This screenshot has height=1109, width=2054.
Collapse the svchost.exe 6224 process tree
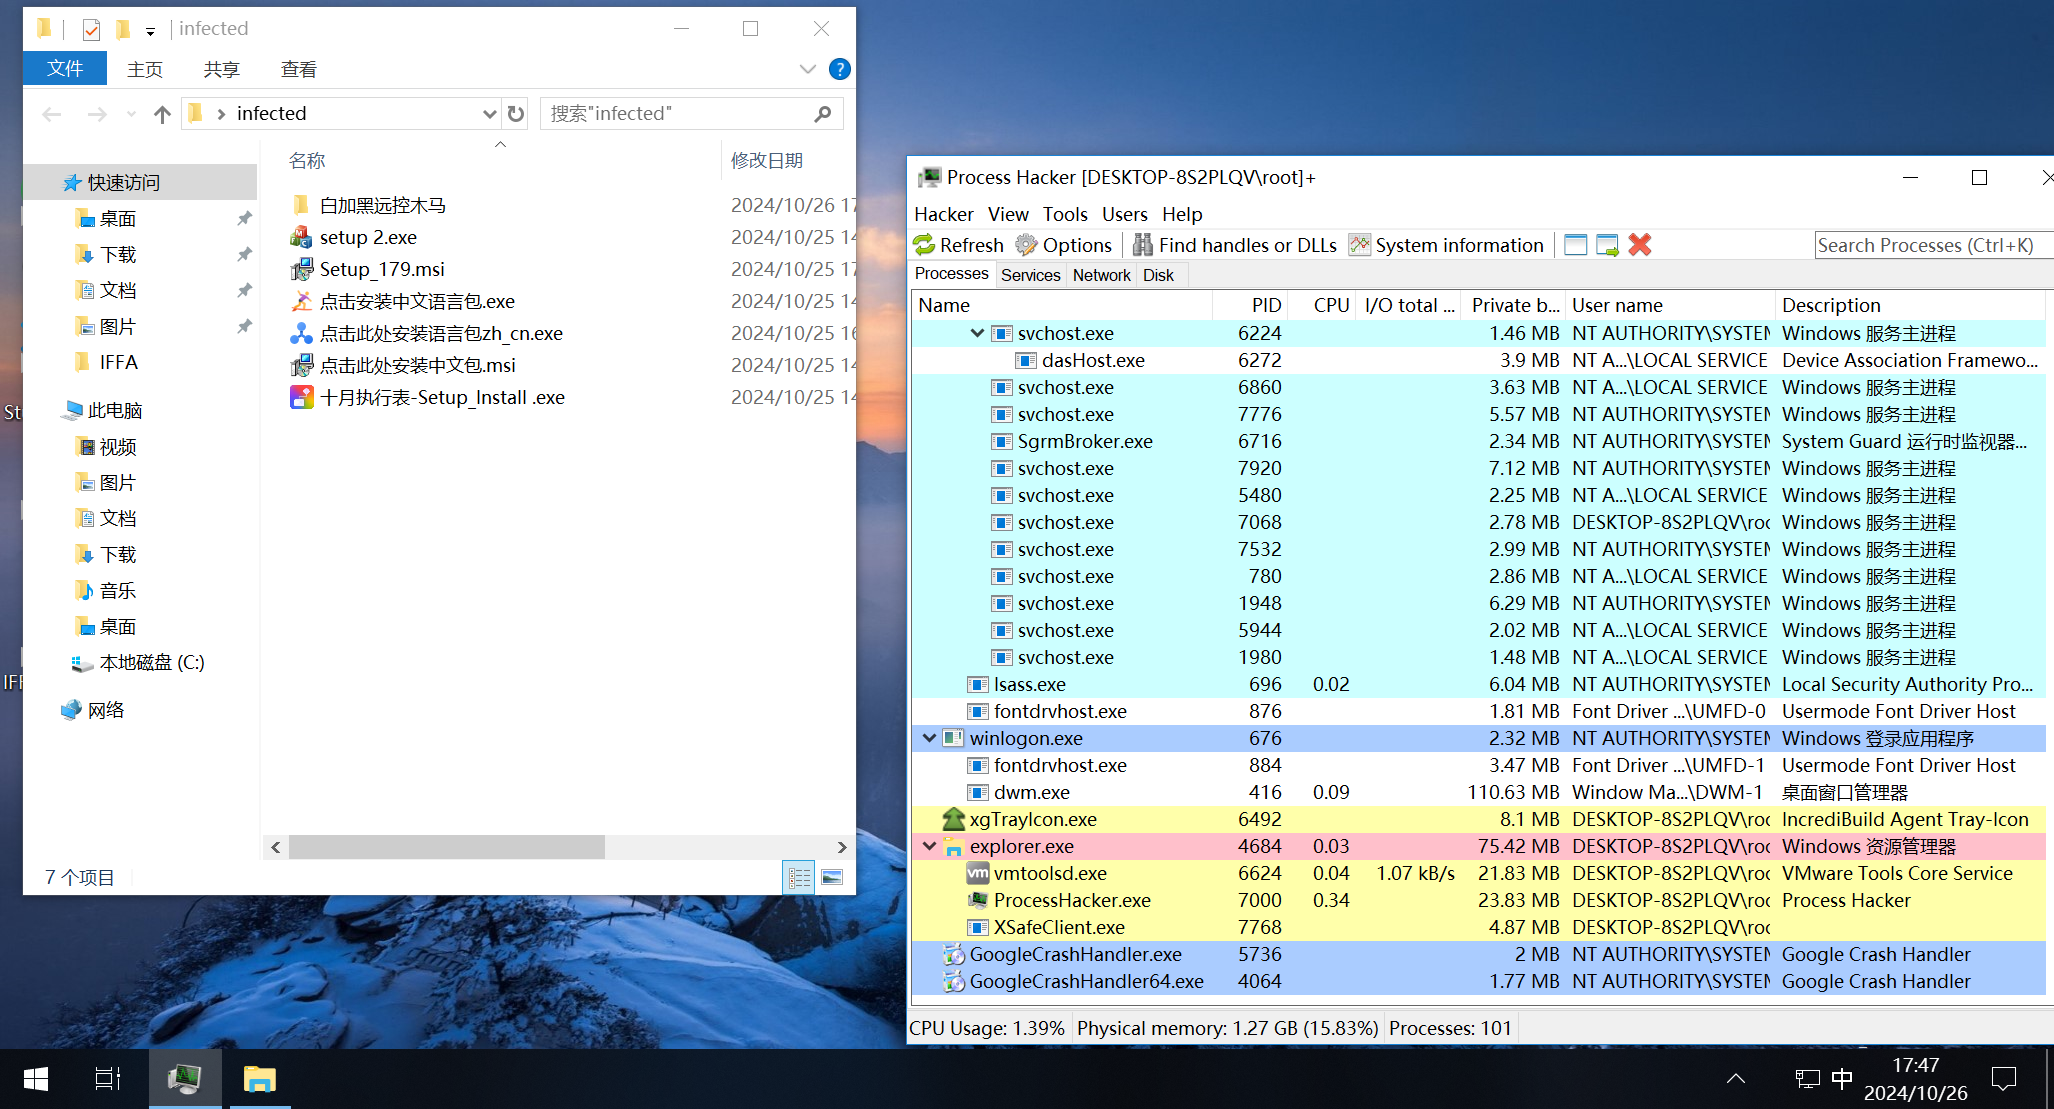[x=977, y=333]
